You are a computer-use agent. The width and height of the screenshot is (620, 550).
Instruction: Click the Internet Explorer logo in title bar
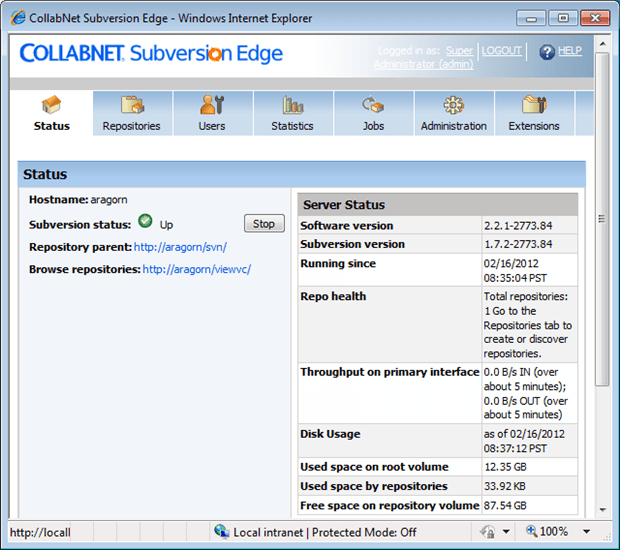[x=18, y=18]
